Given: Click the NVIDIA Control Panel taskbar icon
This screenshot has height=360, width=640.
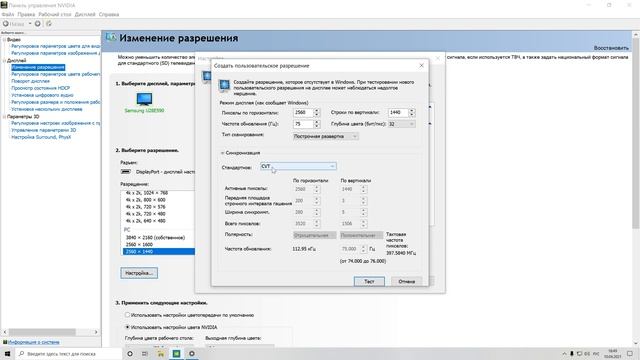Looking at the screenshot, I should (x=176, y=353).
